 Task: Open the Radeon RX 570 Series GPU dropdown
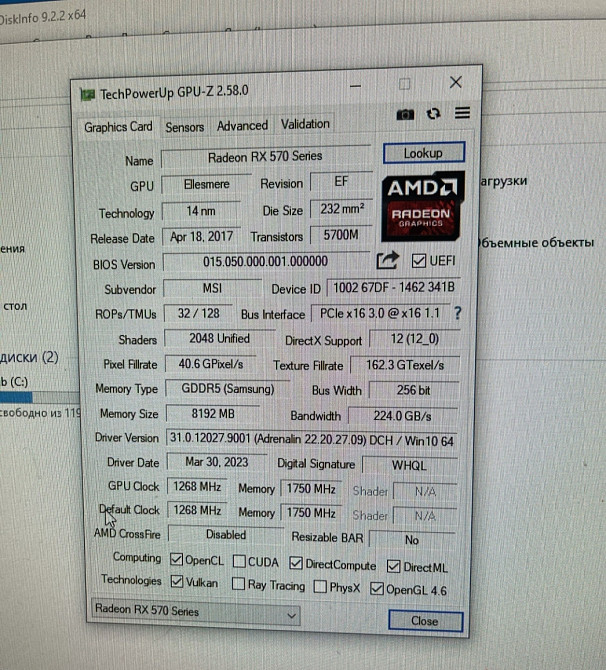tap(196, 612)
